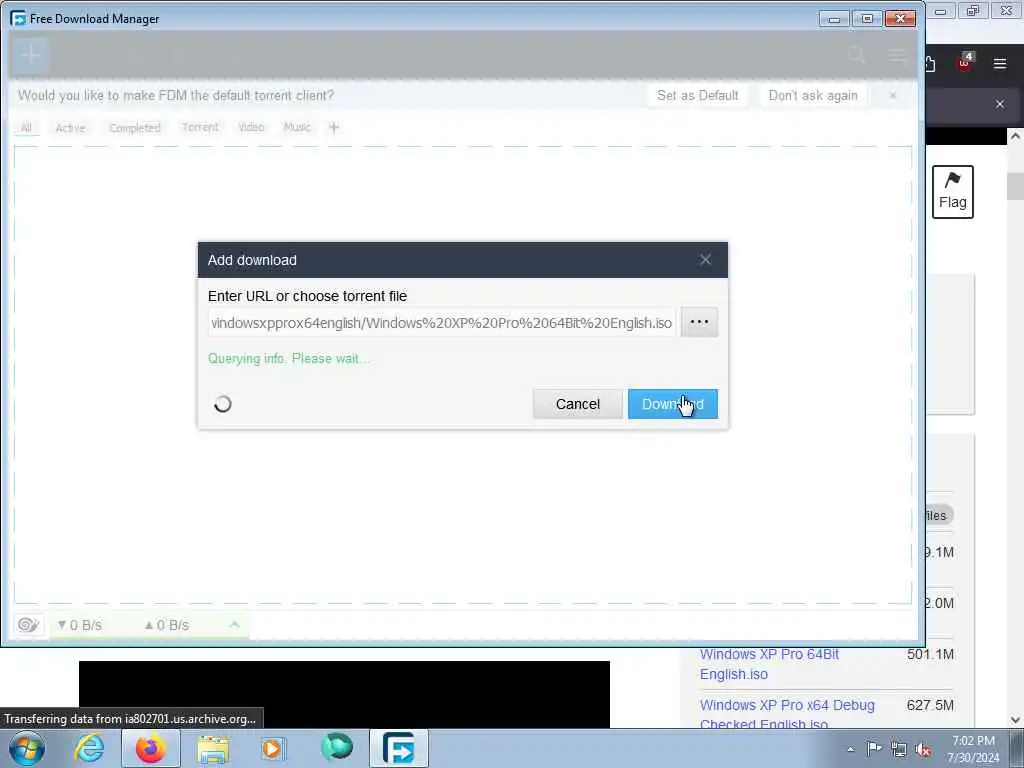Viewport: 1024px width, 768px height.
Task: Click the 501.1M file size text
Action: pos(930,654)
